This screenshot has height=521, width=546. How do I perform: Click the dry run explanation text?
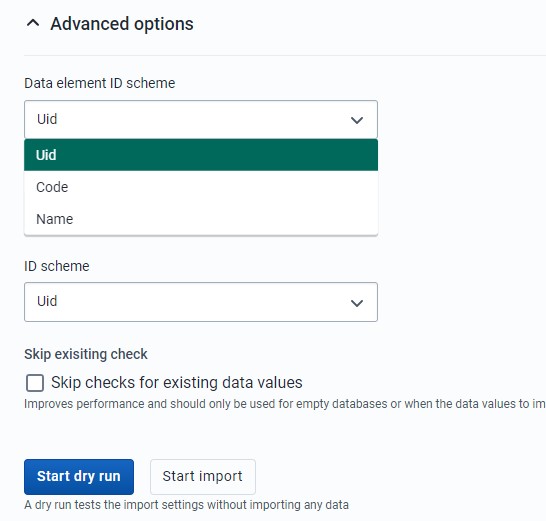186,505
